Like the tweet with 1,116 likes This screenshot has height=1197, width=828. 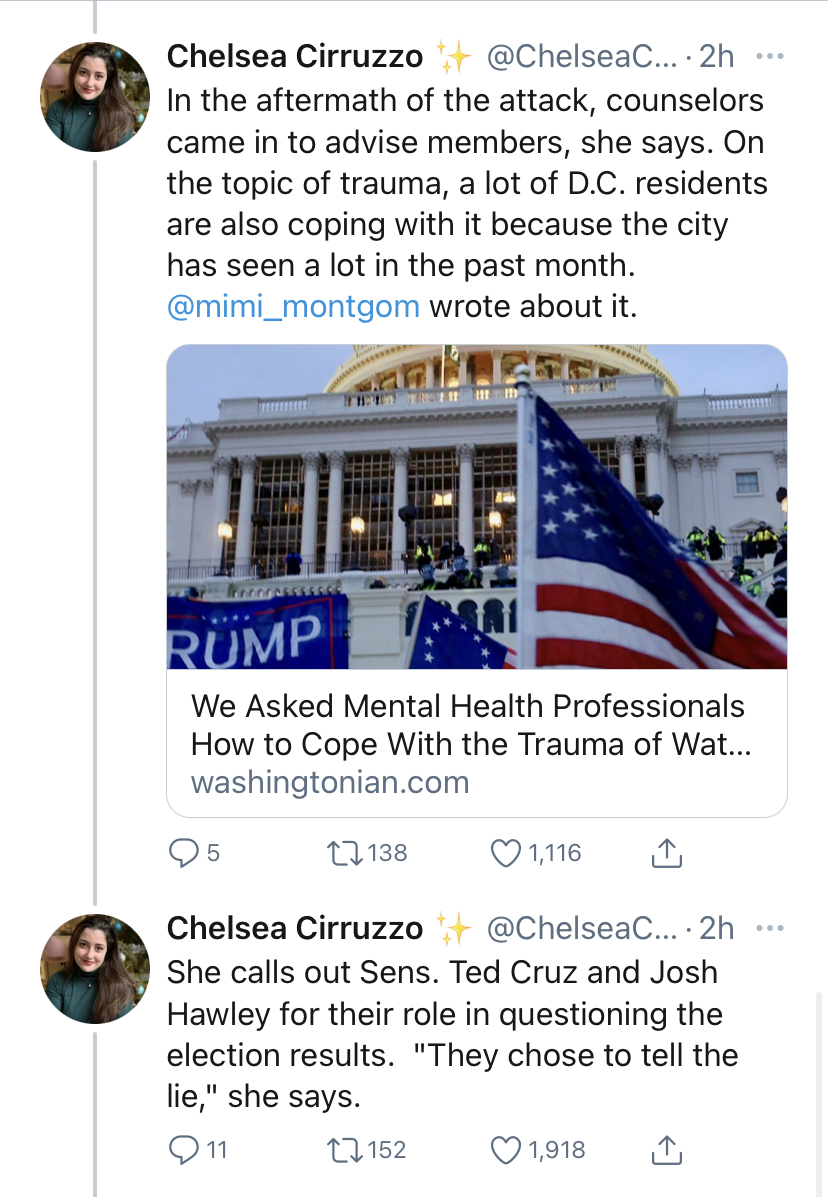click(x=505, y=853)
